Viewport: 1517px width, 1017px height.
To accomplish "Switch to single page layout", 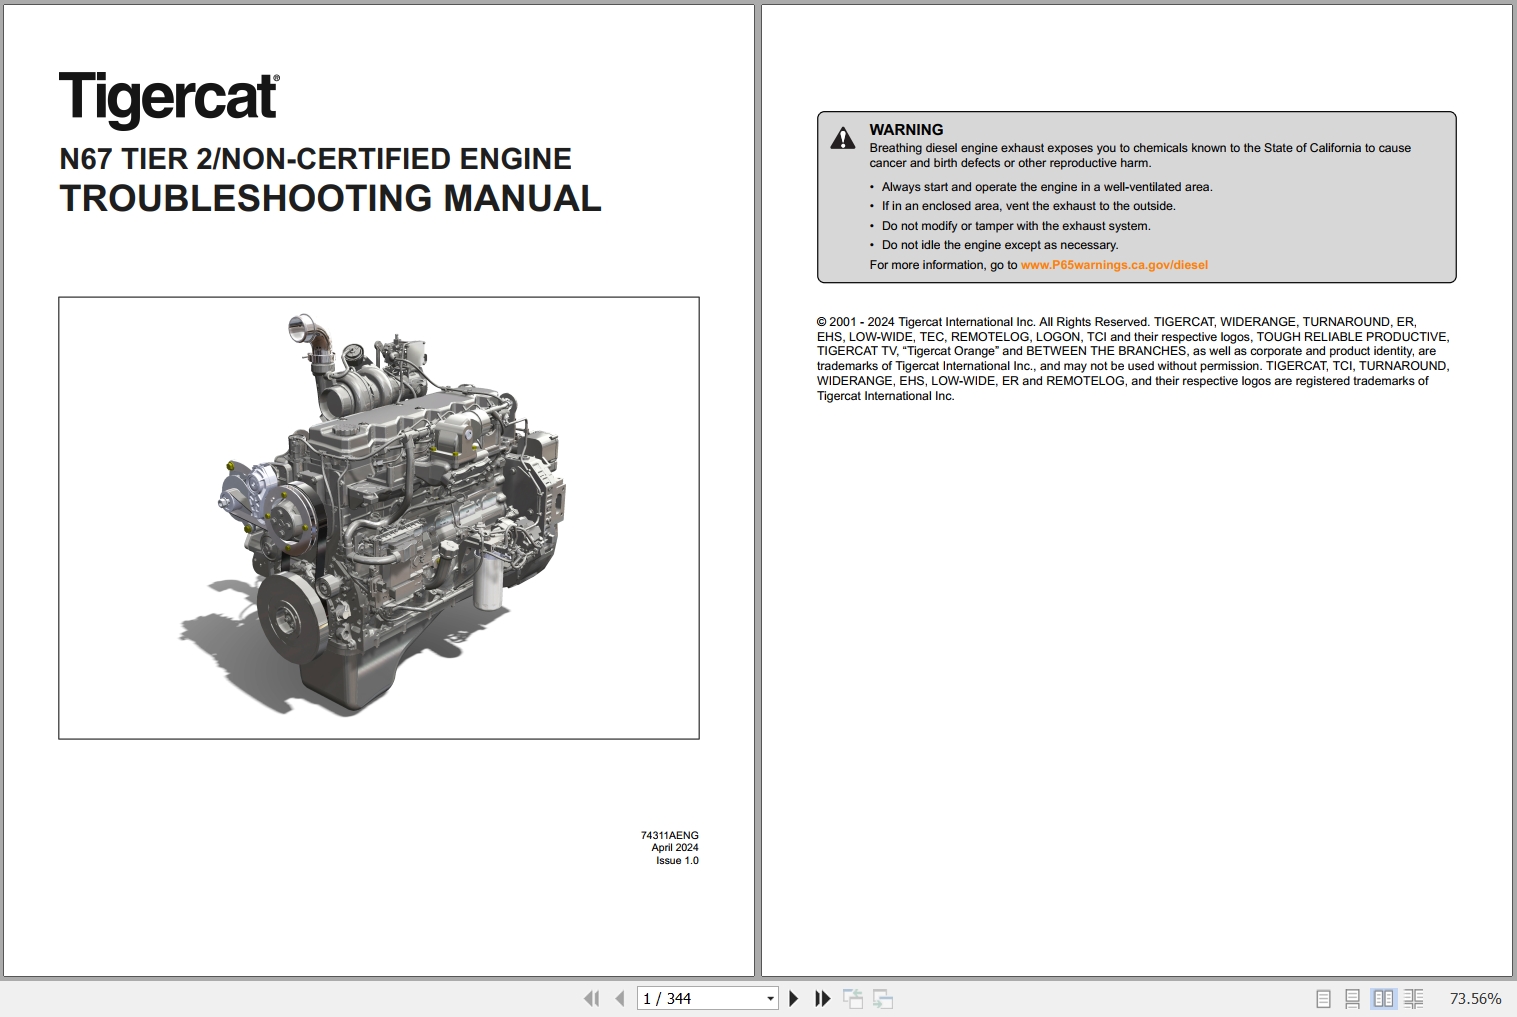I will click(x=1322, y=998).
